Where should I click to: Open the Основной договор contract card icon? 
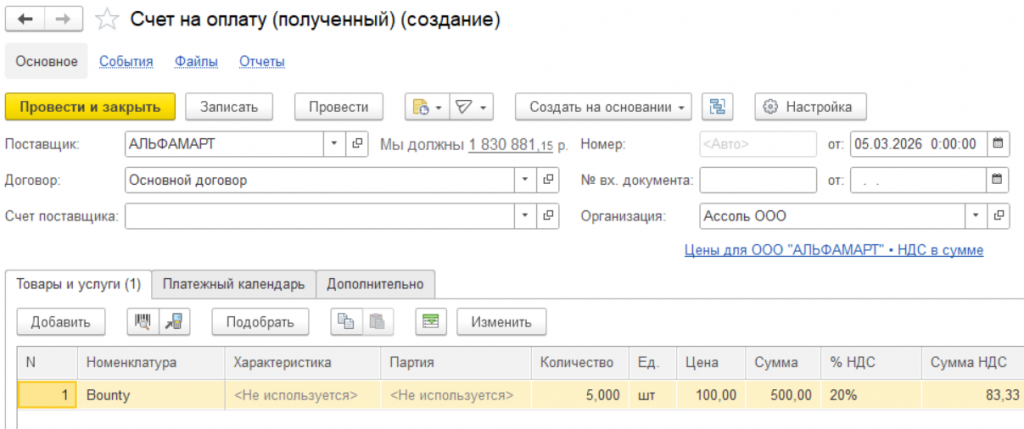[548, 180]
